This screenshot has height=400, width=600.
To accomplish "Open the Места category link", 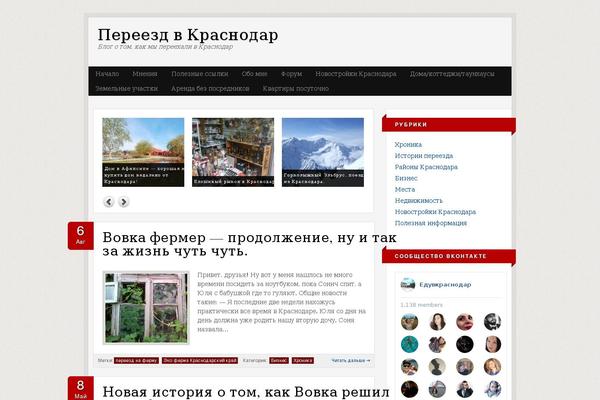I will tap(405, 189).
